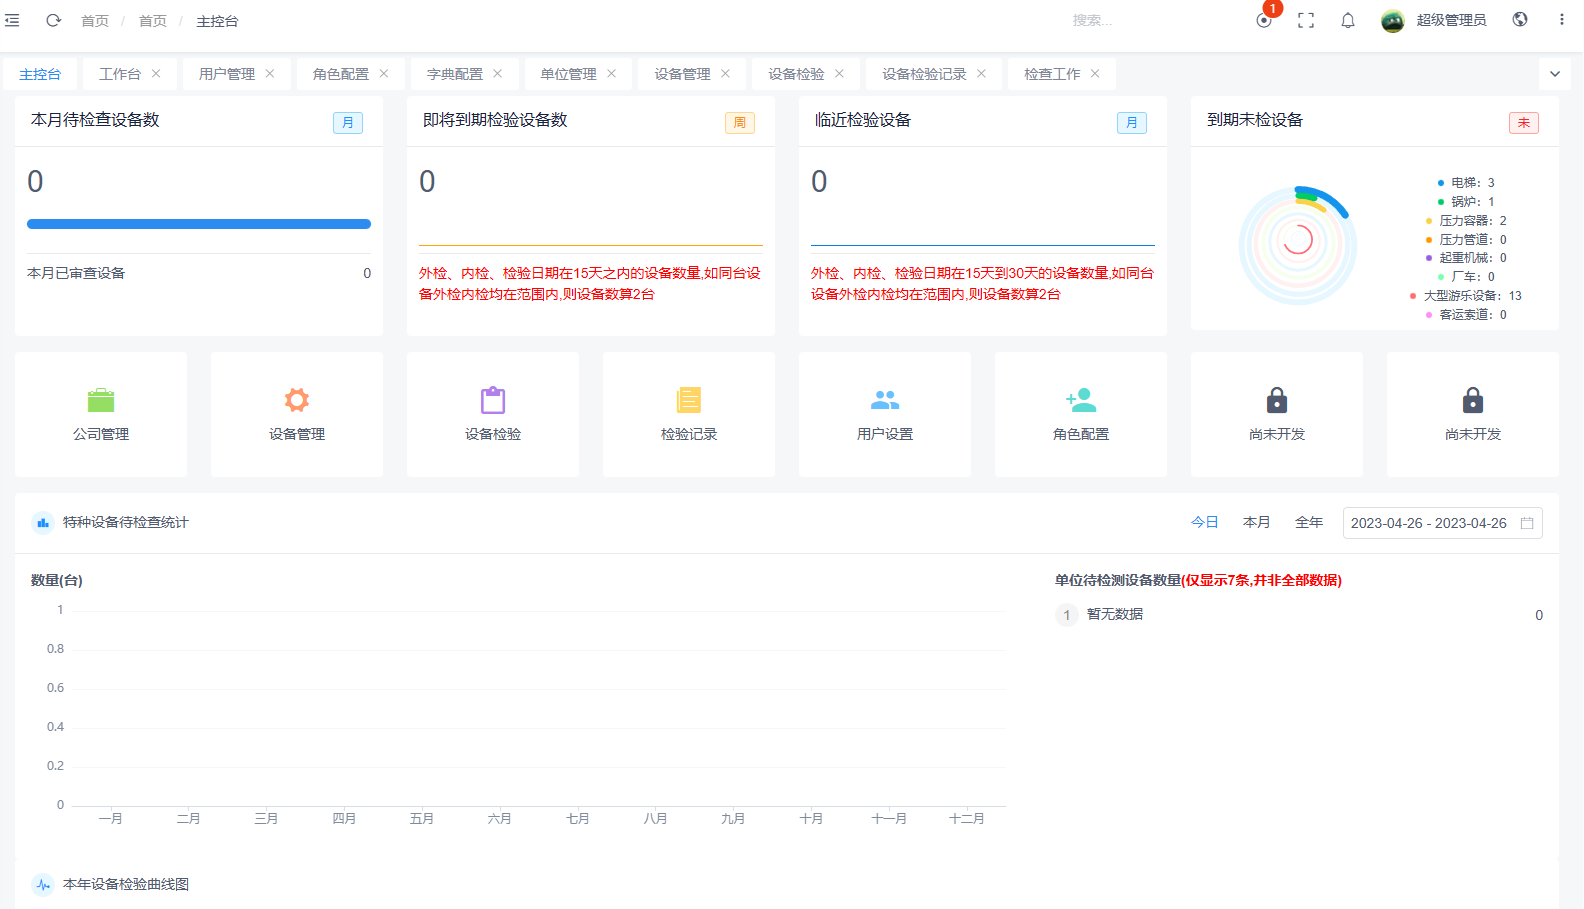Close the 角色配置 tab
The height and width of the screenshot is (909, 1584).
pos(384,74)
